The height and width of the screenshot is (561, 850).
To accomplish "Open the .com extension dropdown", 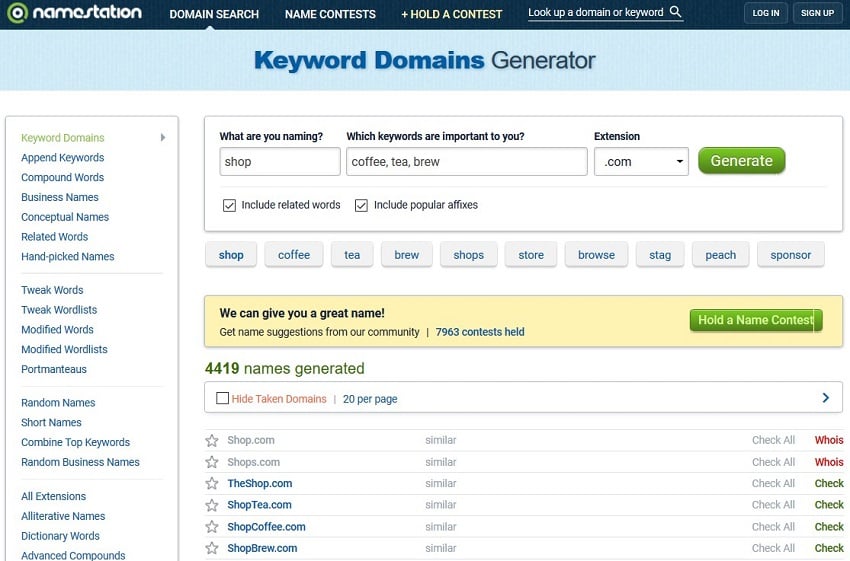I will (x=641, y=162).
